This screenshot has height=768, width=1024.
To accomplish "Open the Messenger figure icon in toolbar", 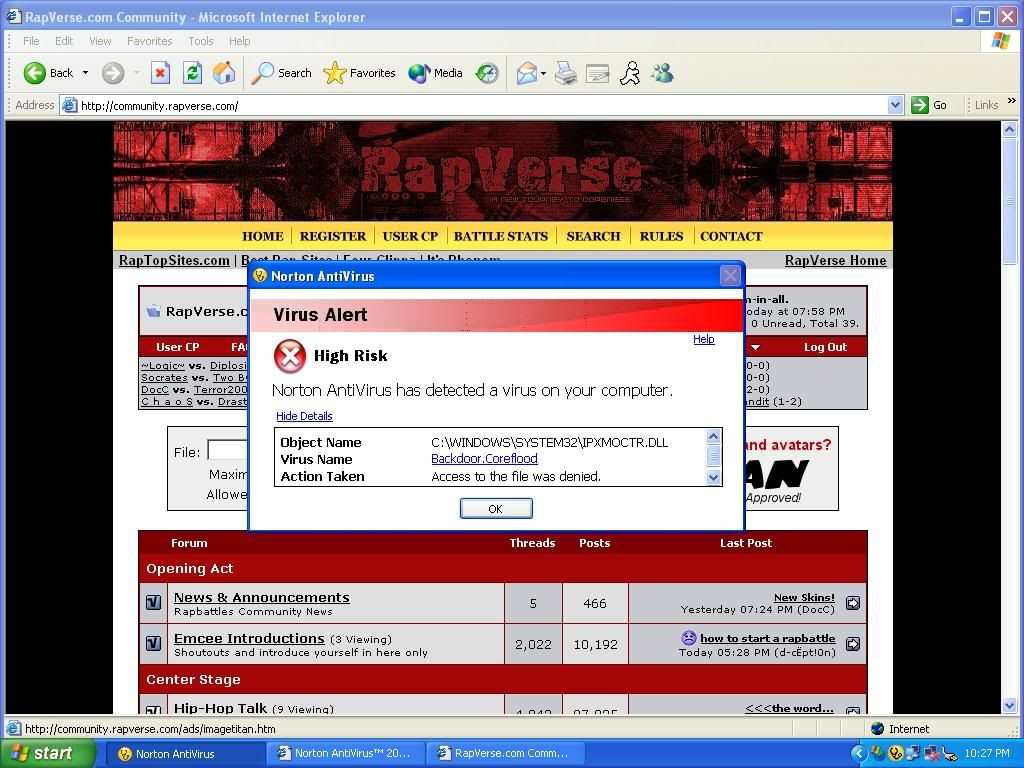I will click(630, 73).
